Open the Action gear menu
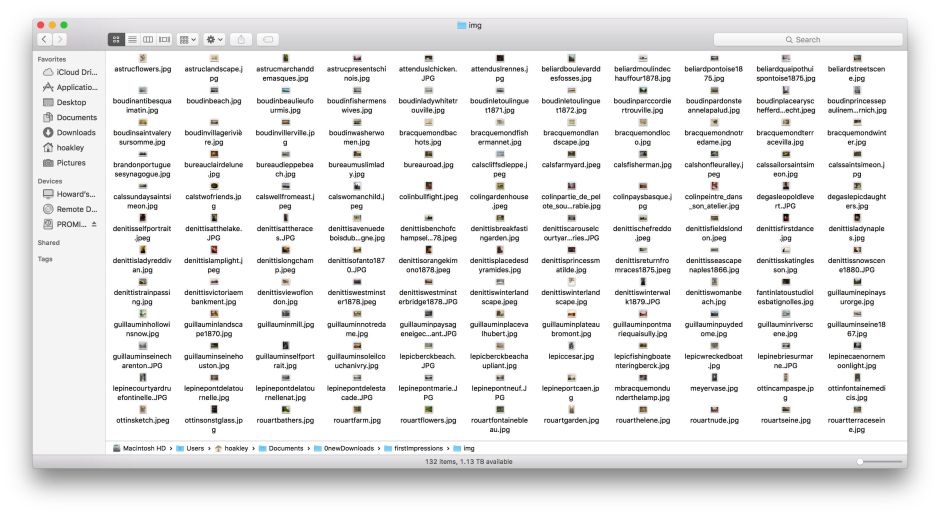The image size is (940, 515). pos(215,39)
